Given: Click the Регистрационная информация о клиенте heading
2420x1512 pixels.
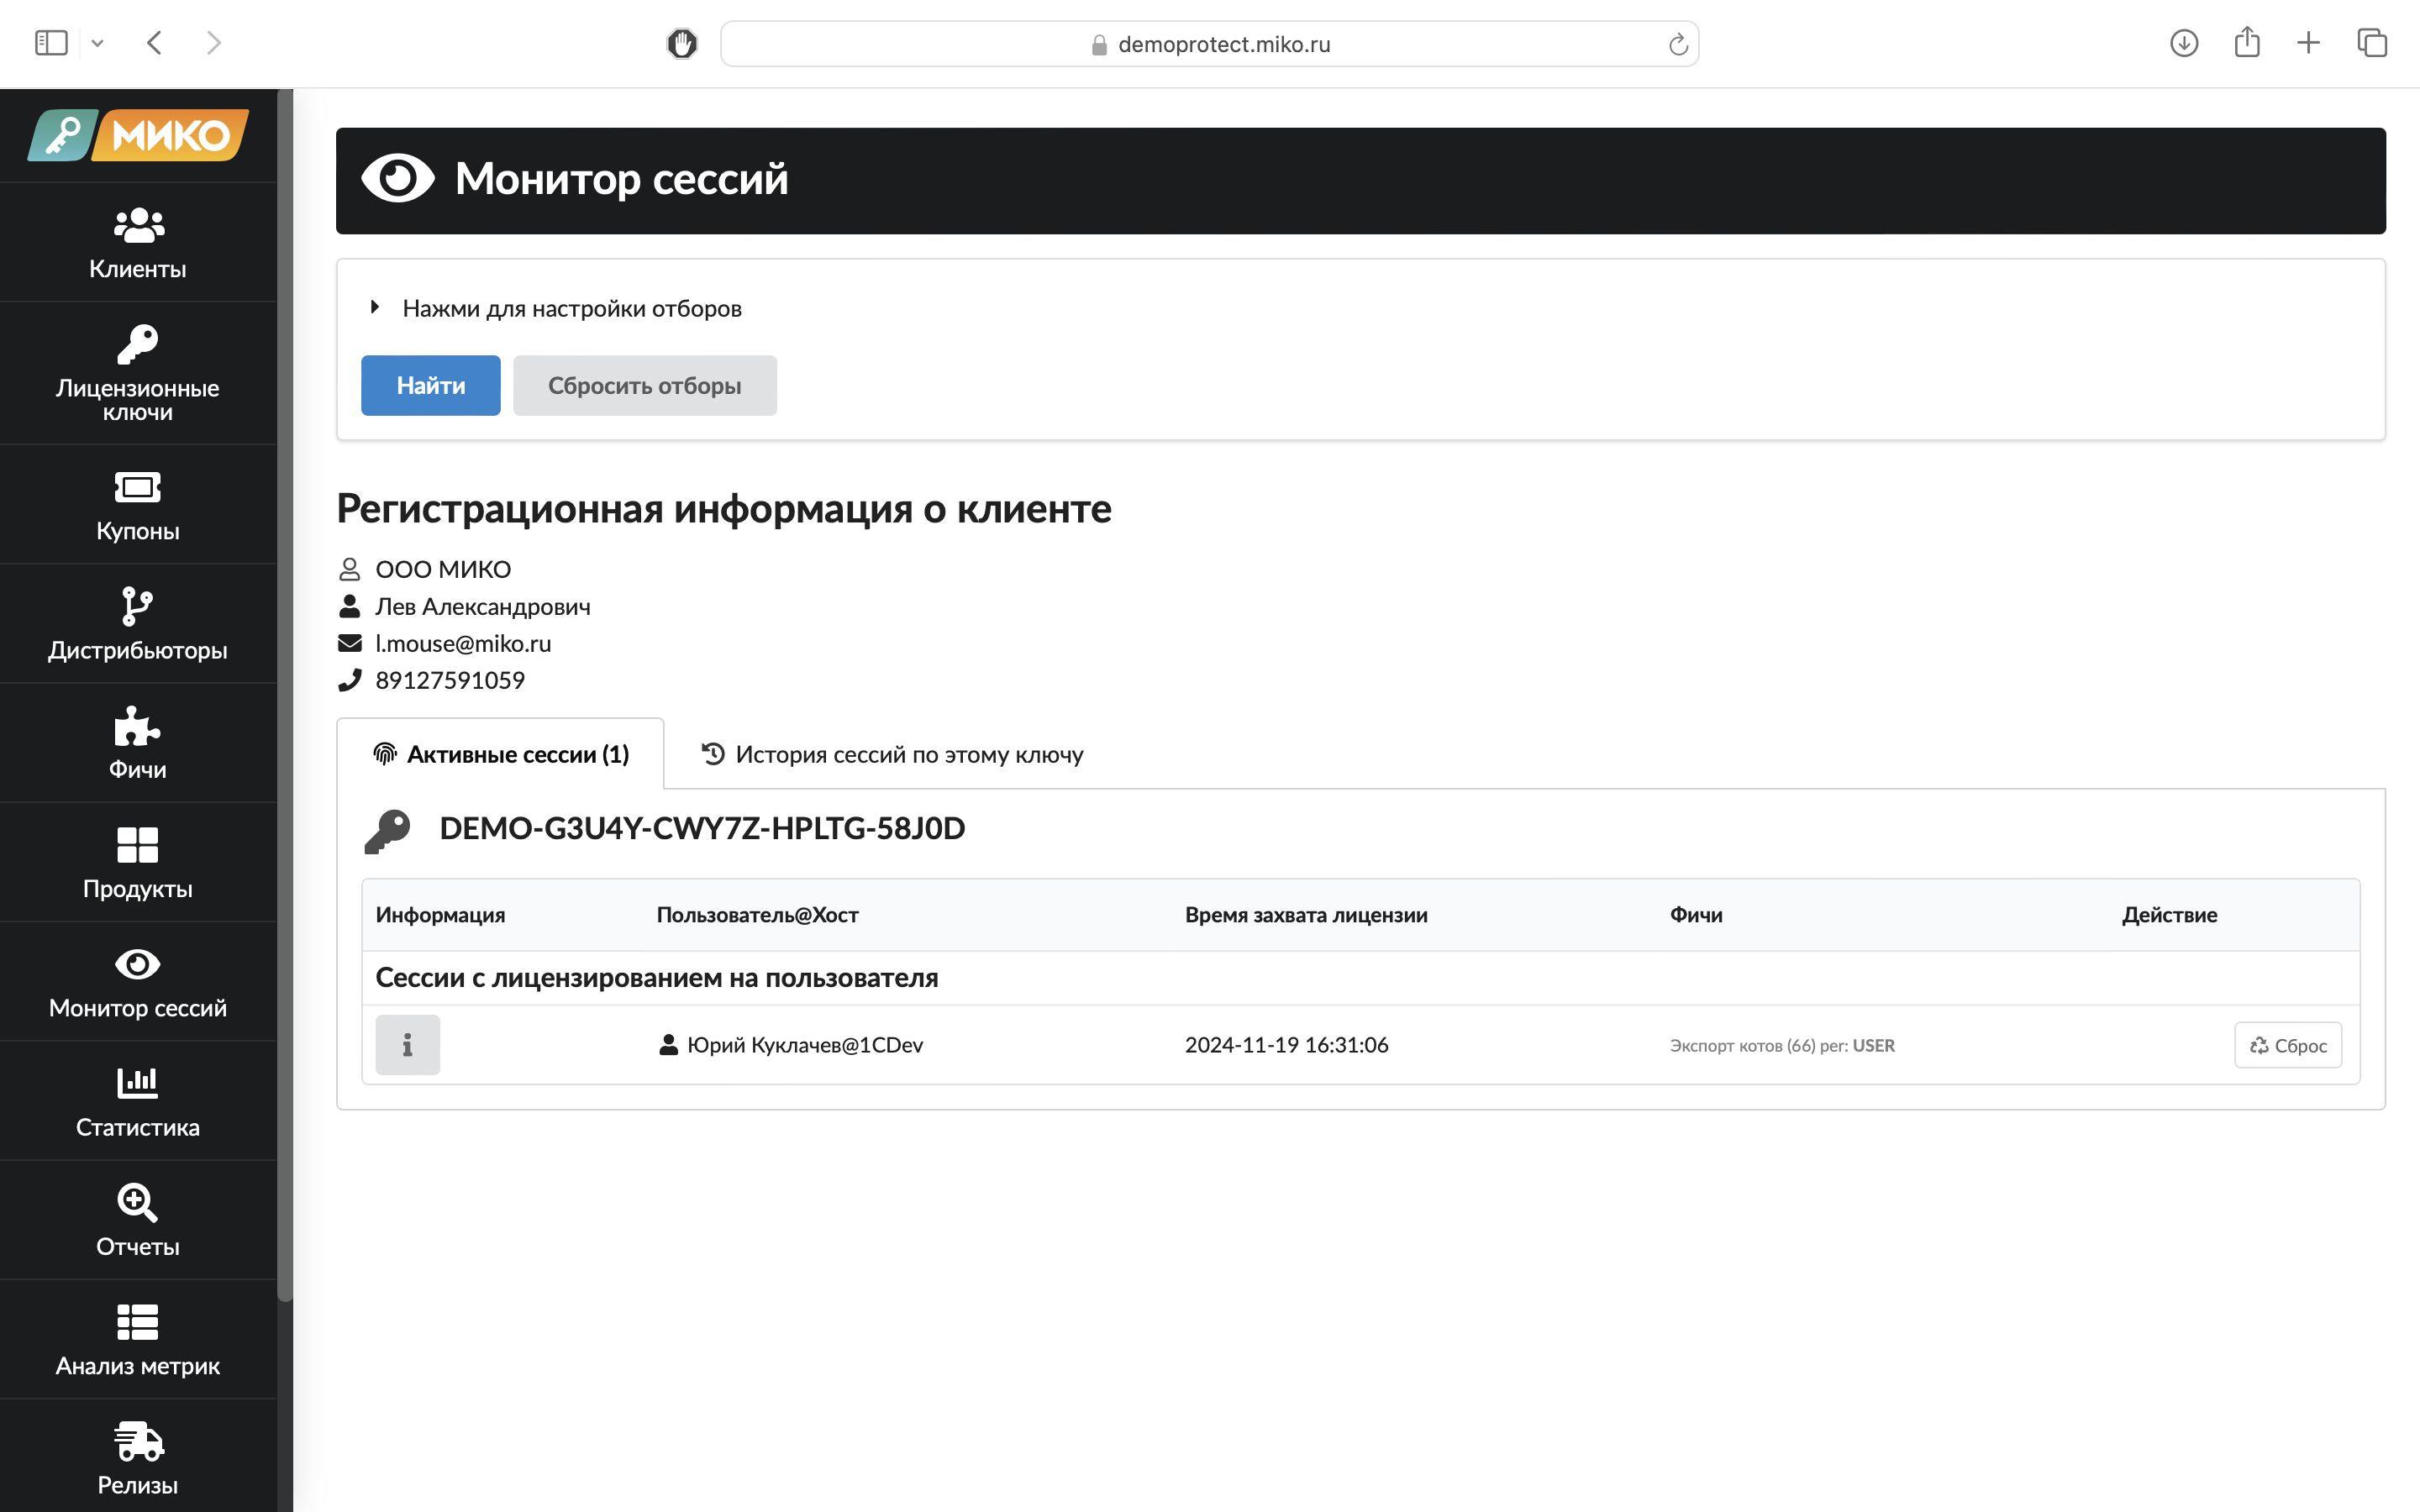Looking at the screenshot, I should coord(724,508).
